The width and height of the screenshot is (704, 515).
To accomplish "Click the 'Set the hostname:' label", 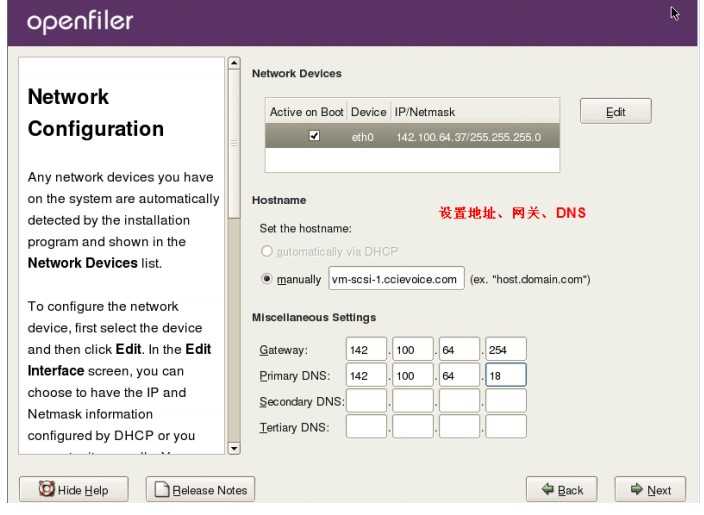I will (305, 229).
